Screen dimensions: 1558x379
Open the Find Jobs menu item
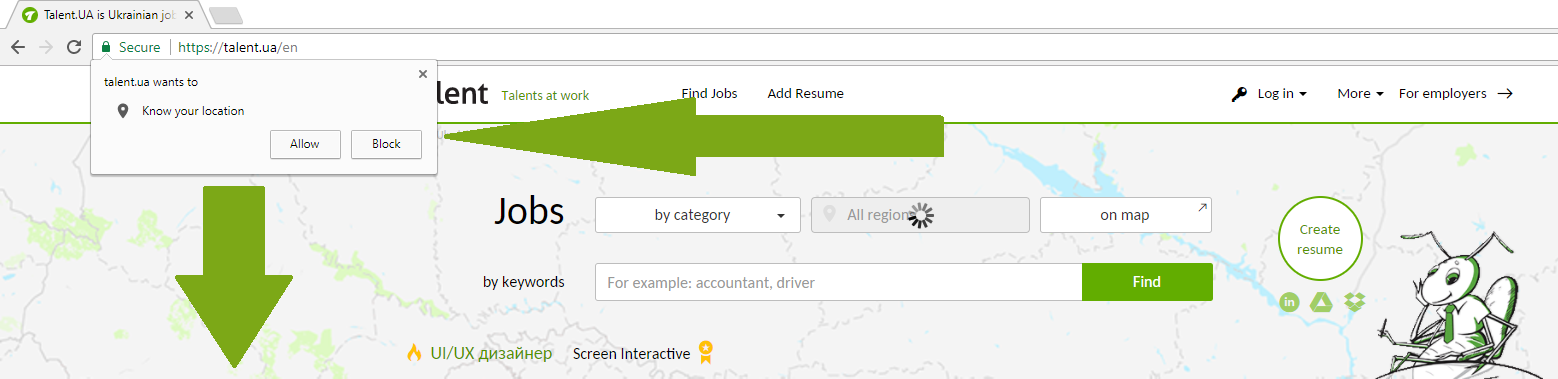click(709, 93)
